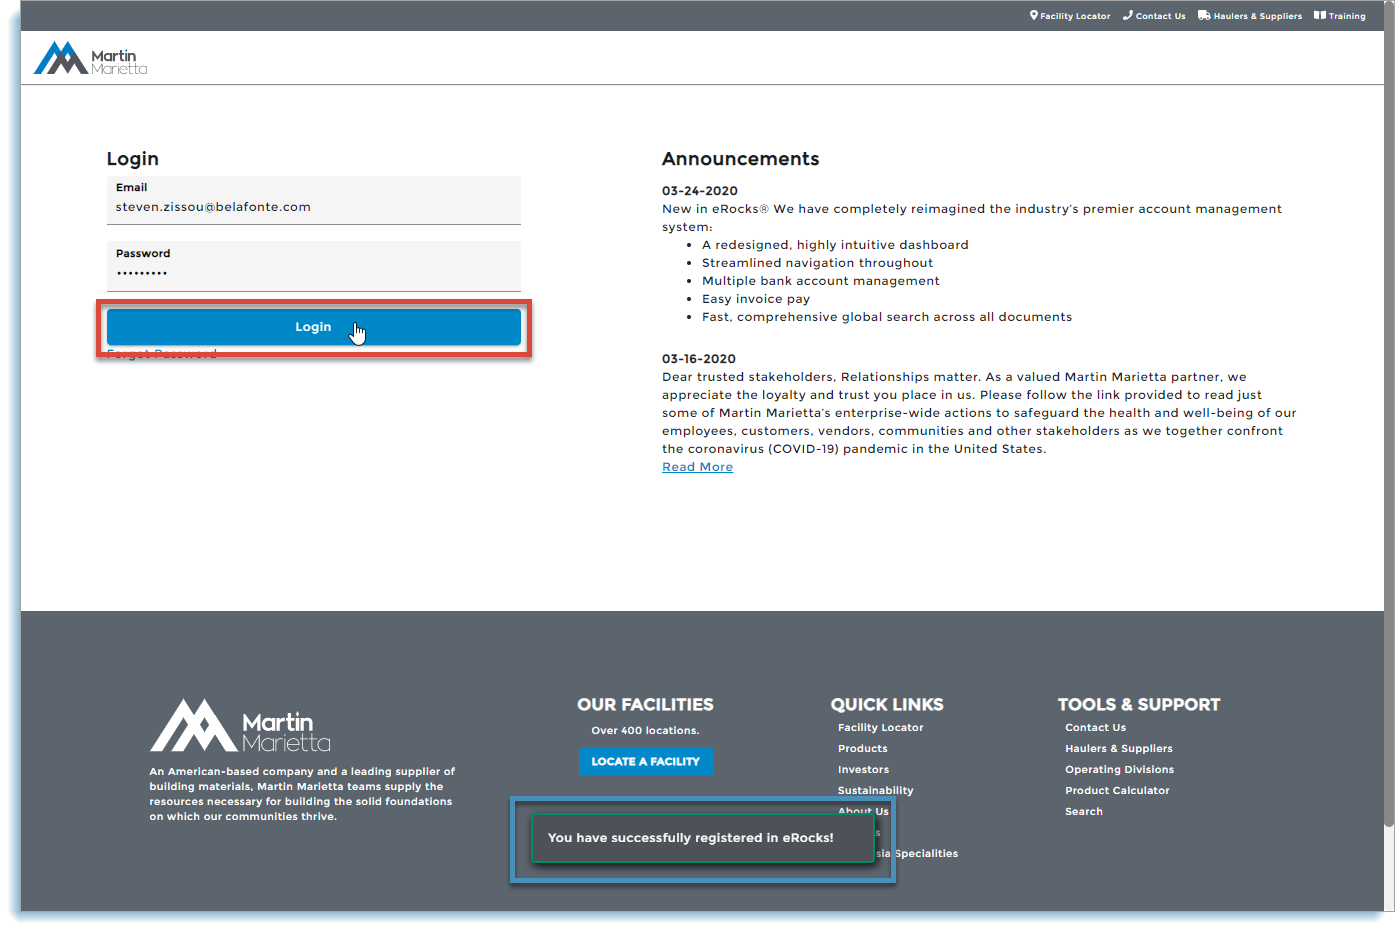Click the LOCATE A FACILITY button
The height and width of the screenshot is (932, 1395).
pyautogui.click(x=646, y=761)
